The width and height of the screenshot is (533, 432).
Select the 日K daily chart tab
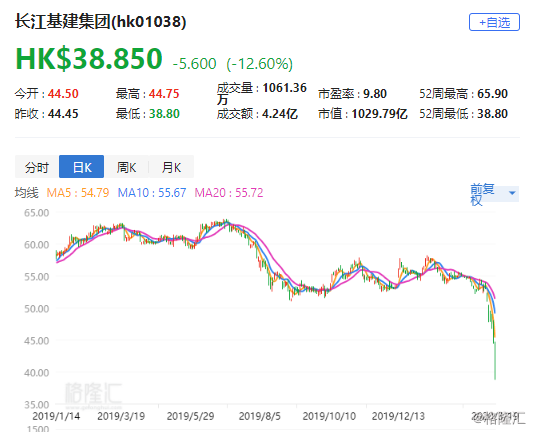[x=82, y=167]
